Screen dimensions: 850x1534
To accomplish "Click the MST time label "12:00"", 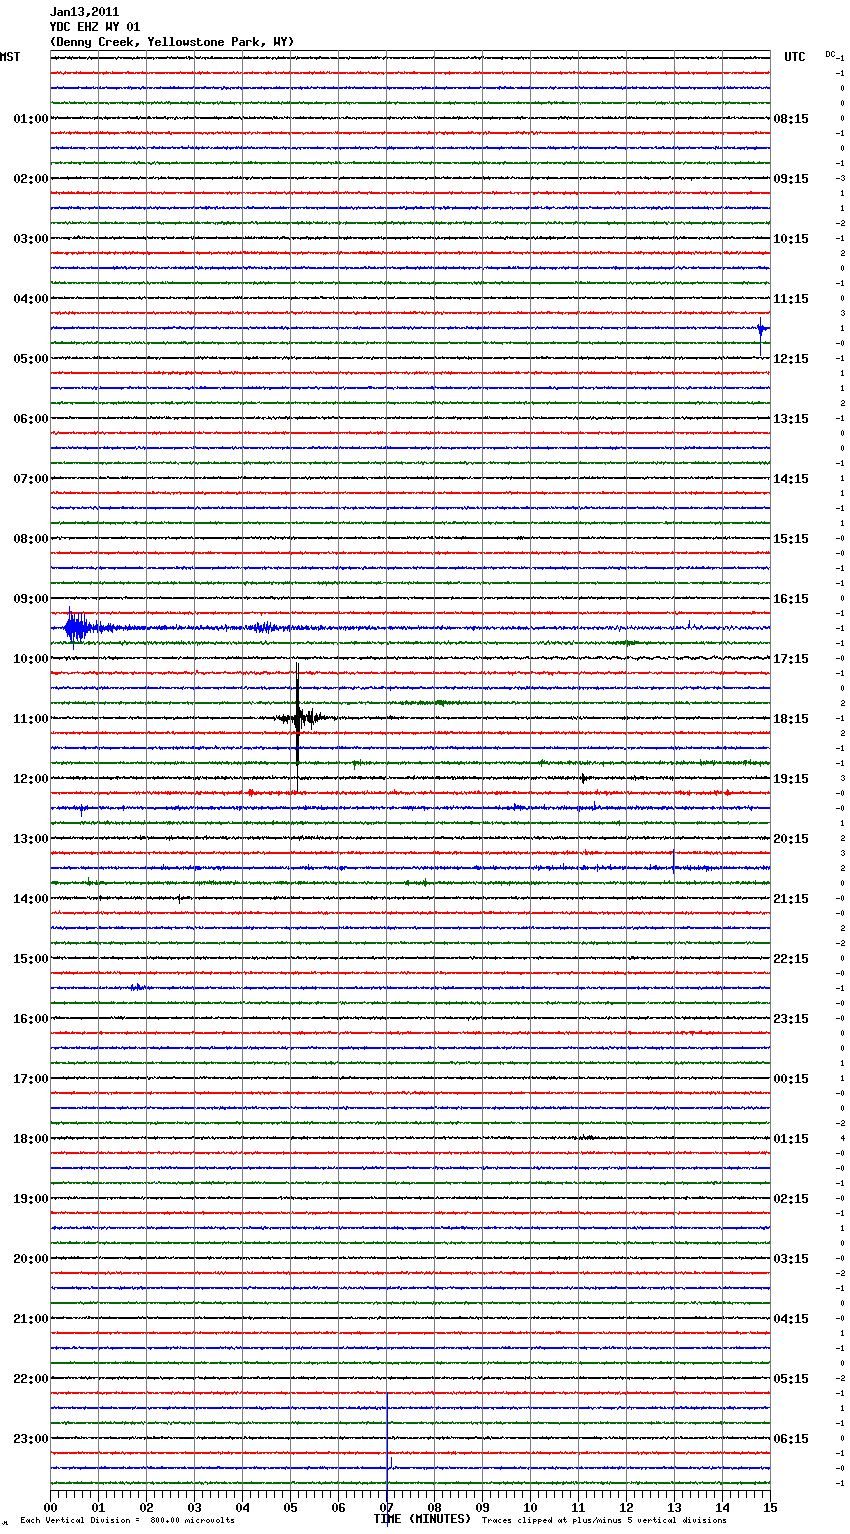I will click(30, 779).
